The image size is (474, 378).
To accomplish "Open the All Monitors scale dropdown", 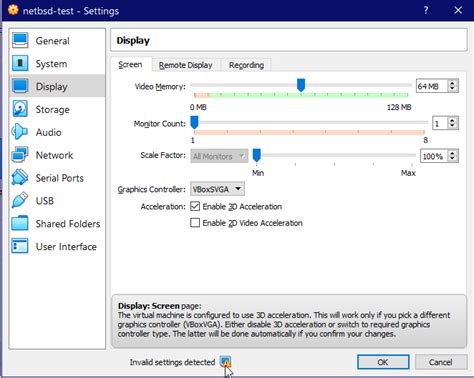I will (219, 156).
